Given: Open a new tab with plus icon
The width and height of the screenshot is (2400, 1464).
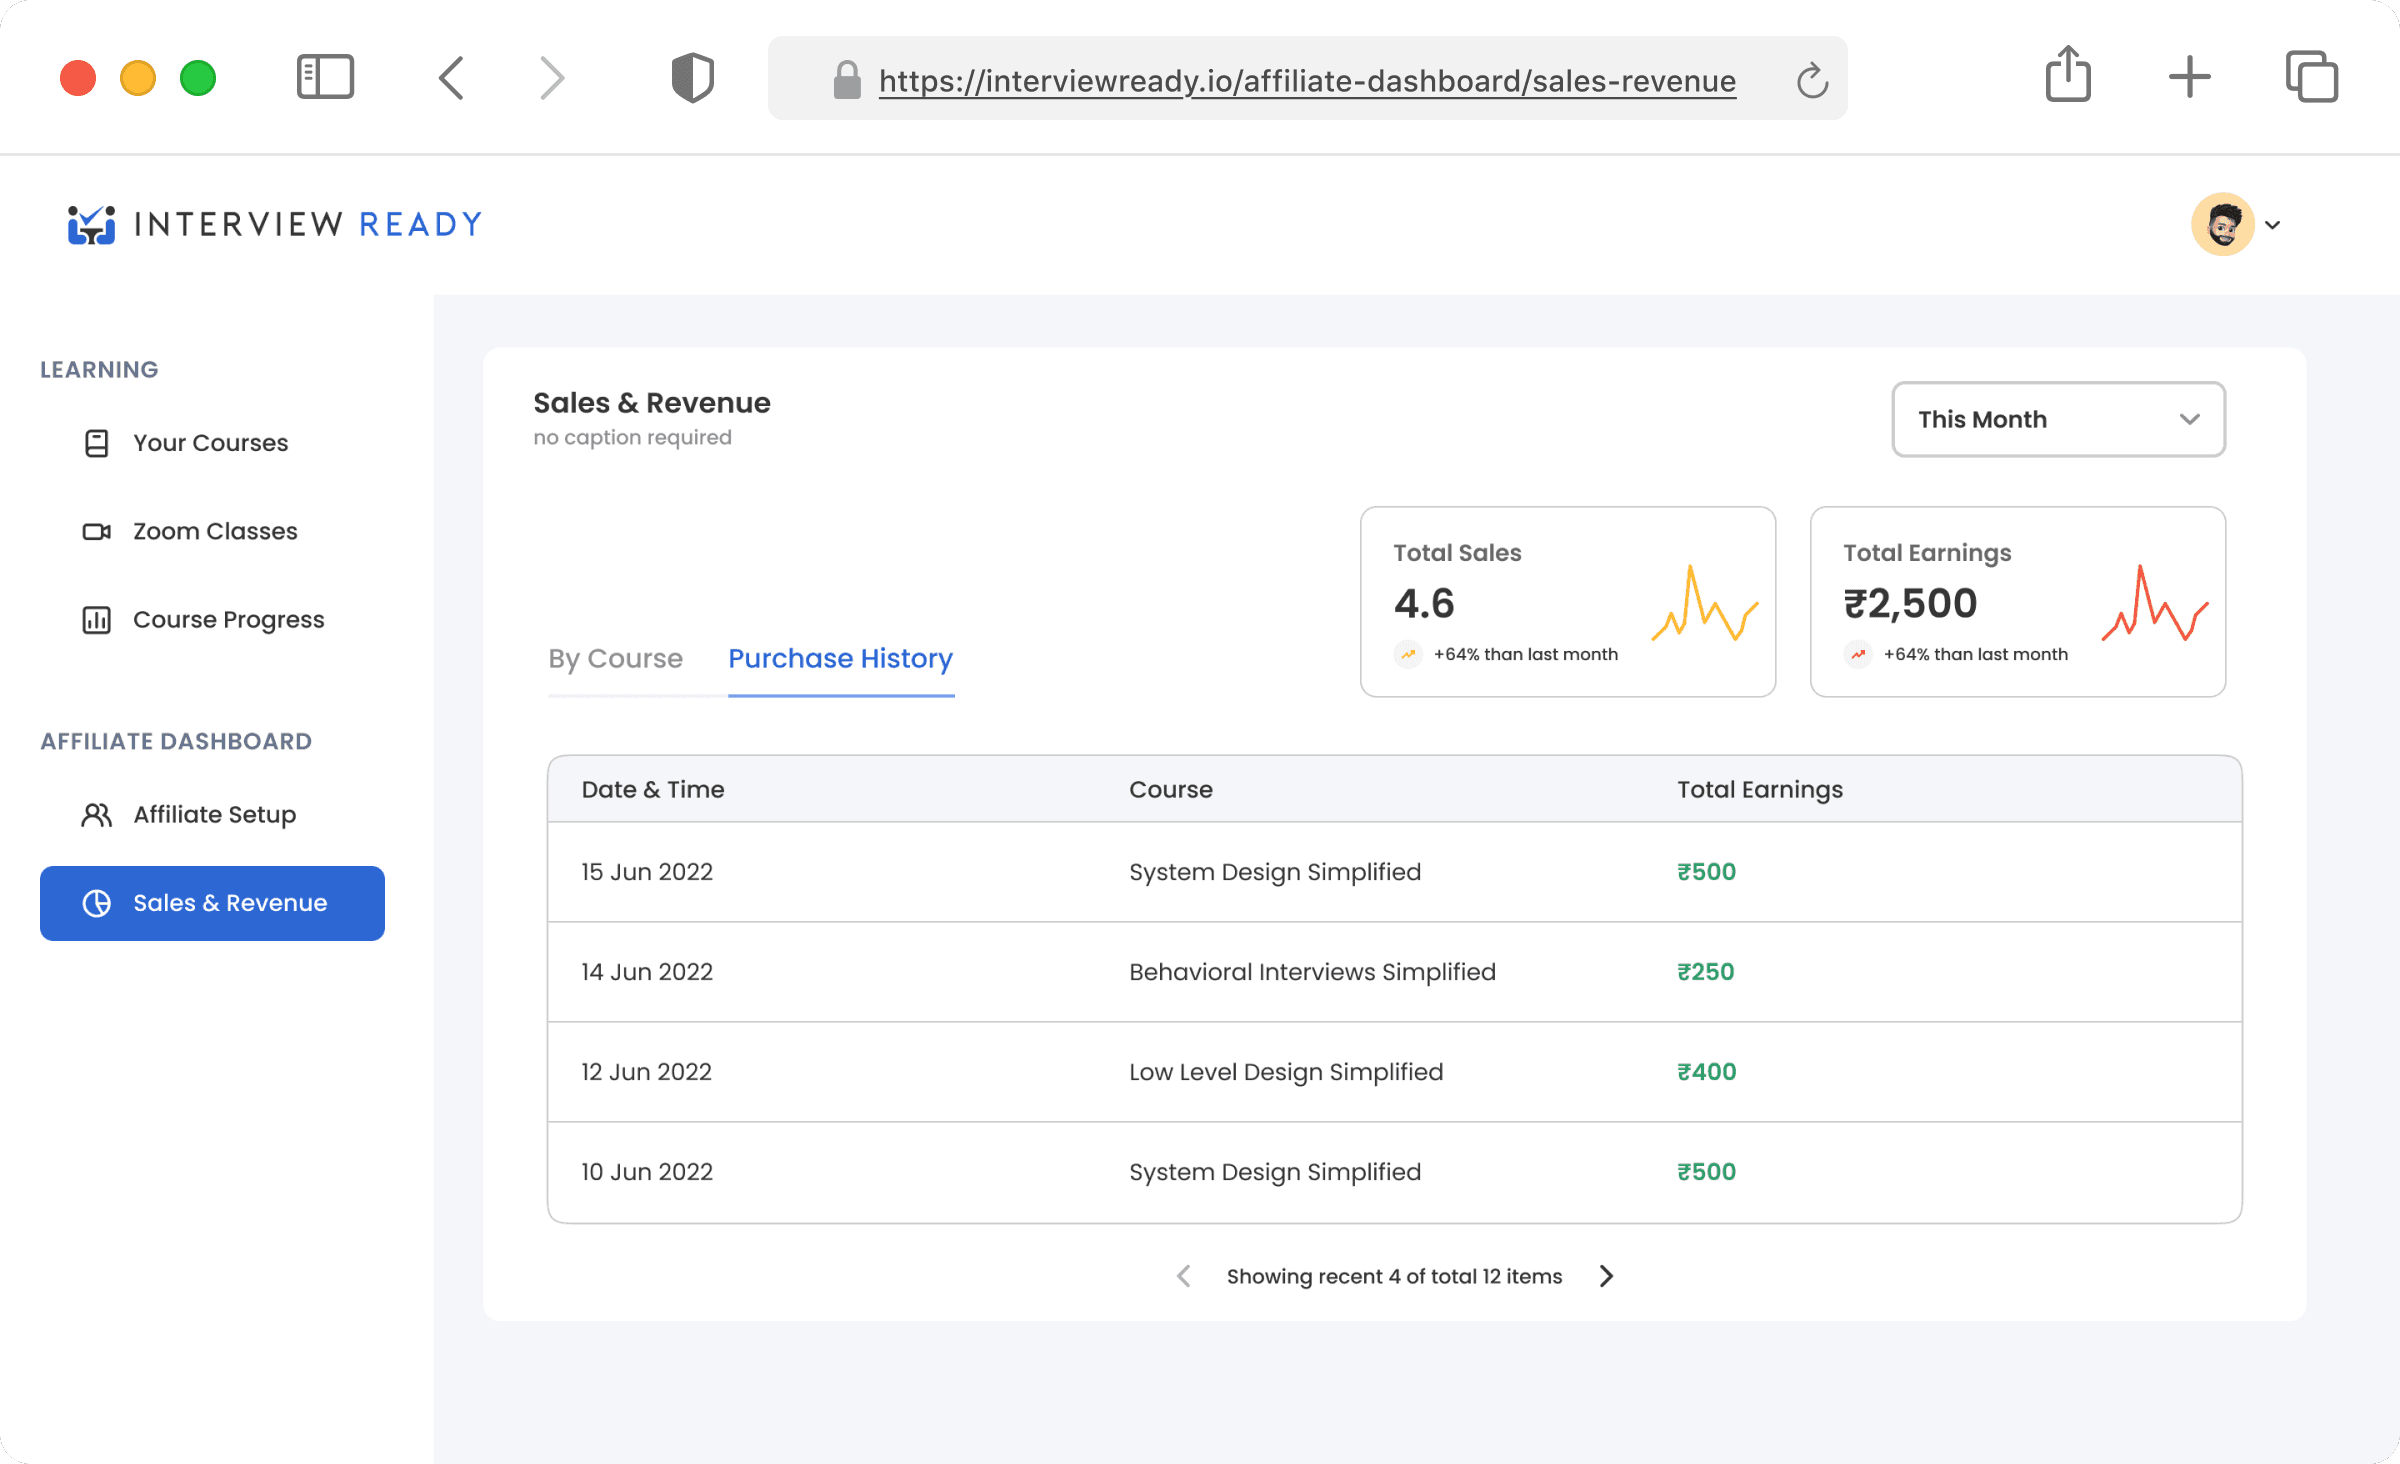Looking at the screenshot, I should click(x=2189, y=77).
